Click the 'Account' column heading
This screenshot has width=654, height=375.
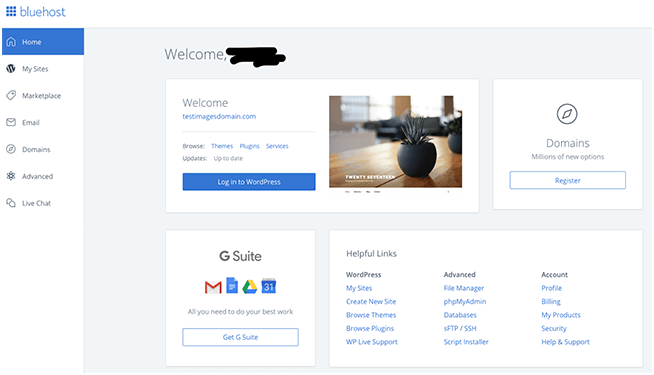click(554, 274)
